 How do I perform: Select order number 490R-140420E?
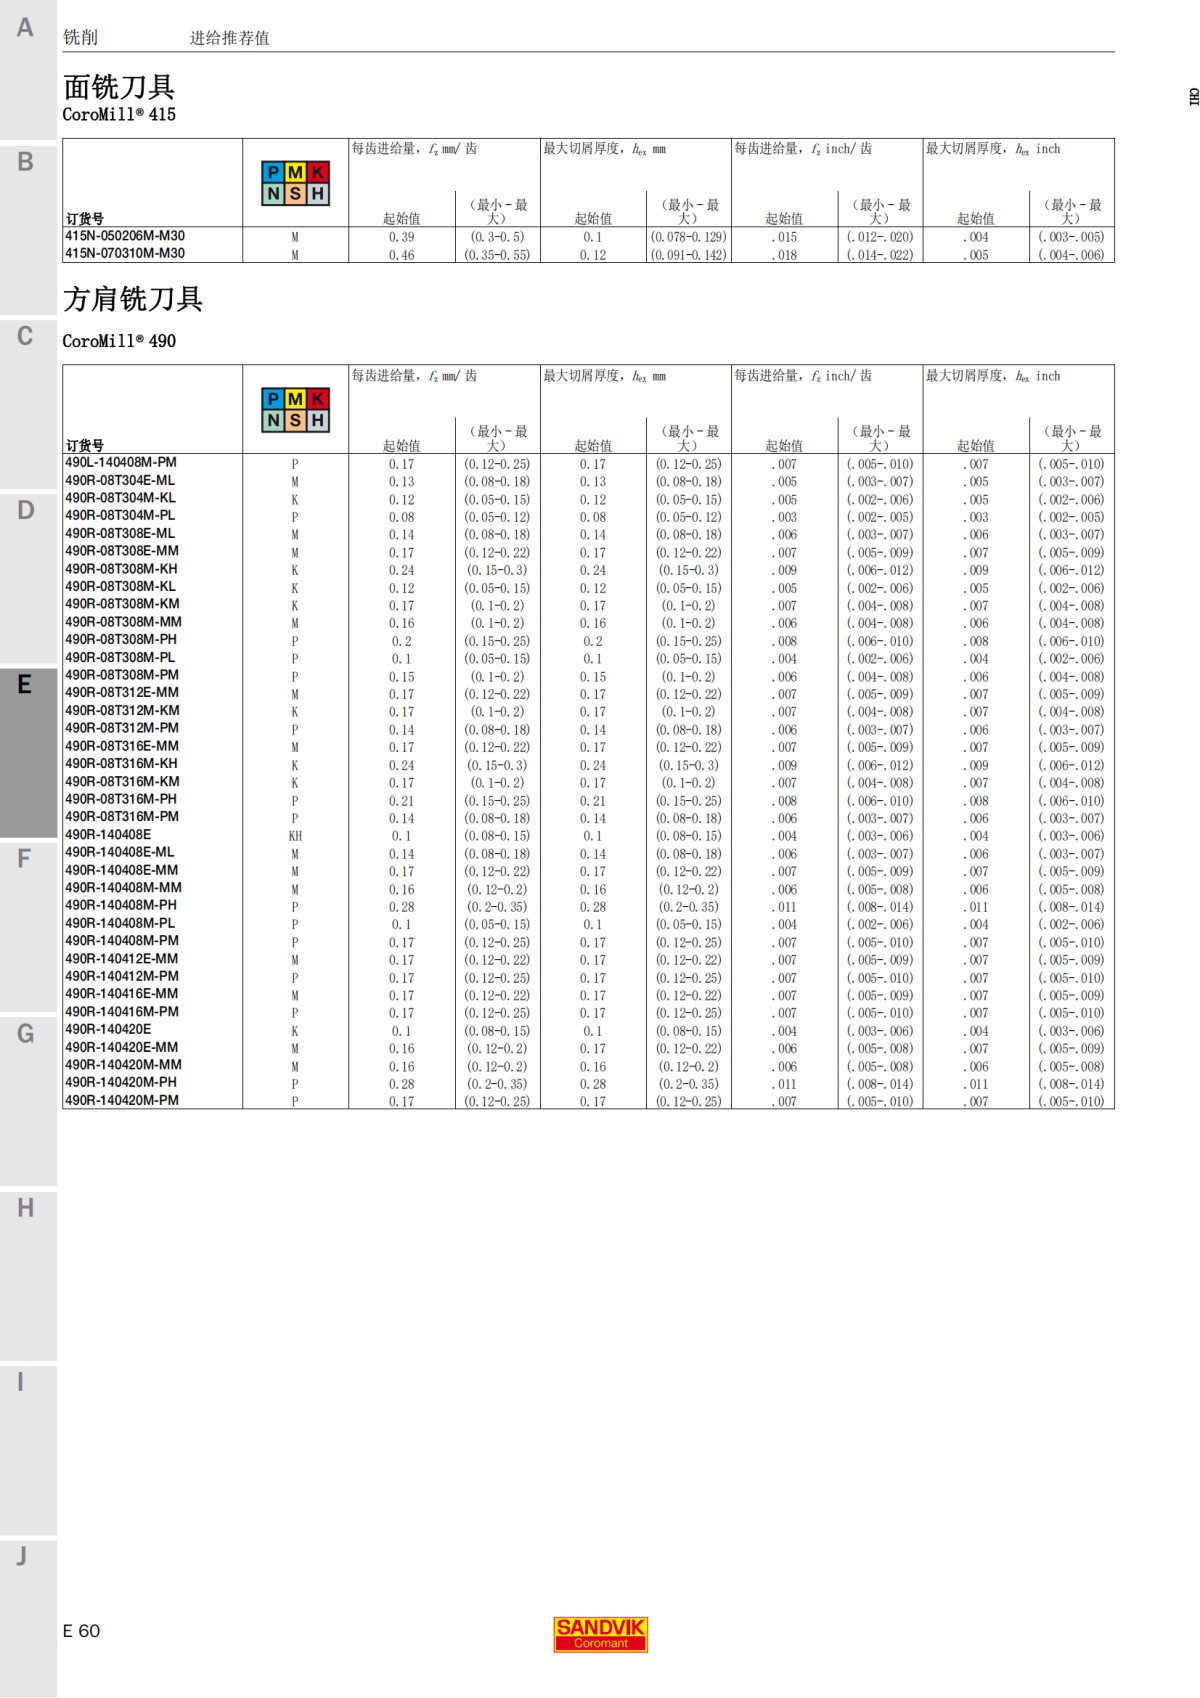coord(108,1029)
